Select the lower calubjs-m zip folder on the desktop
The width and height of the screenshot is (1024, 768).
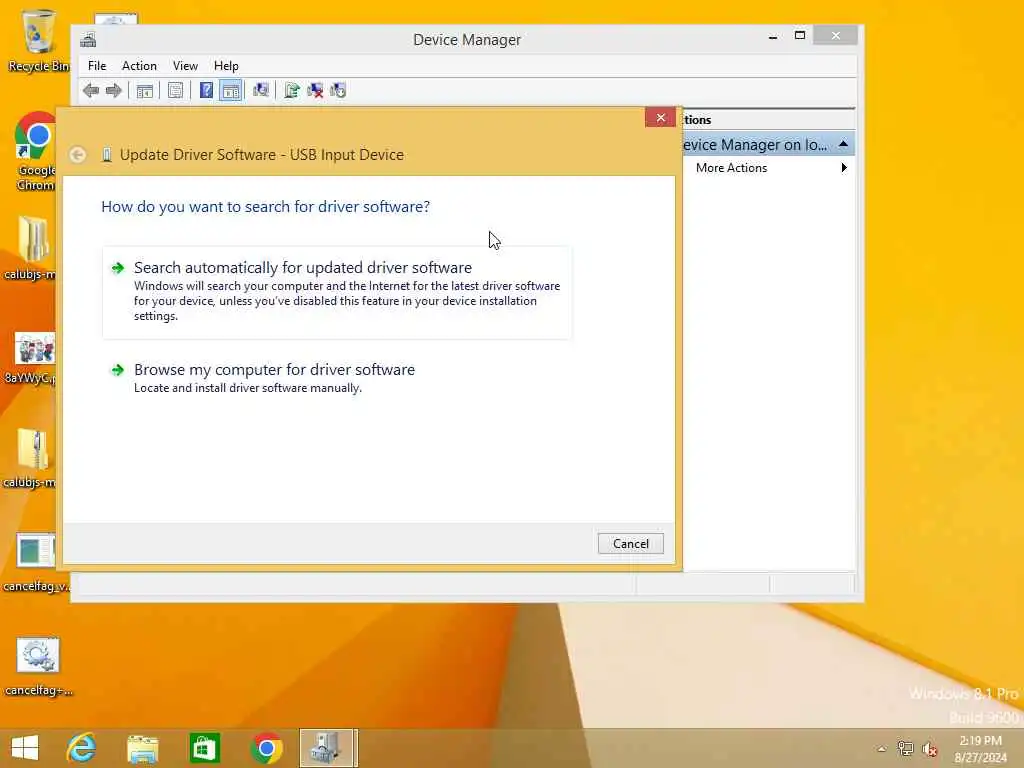[31, 458]
